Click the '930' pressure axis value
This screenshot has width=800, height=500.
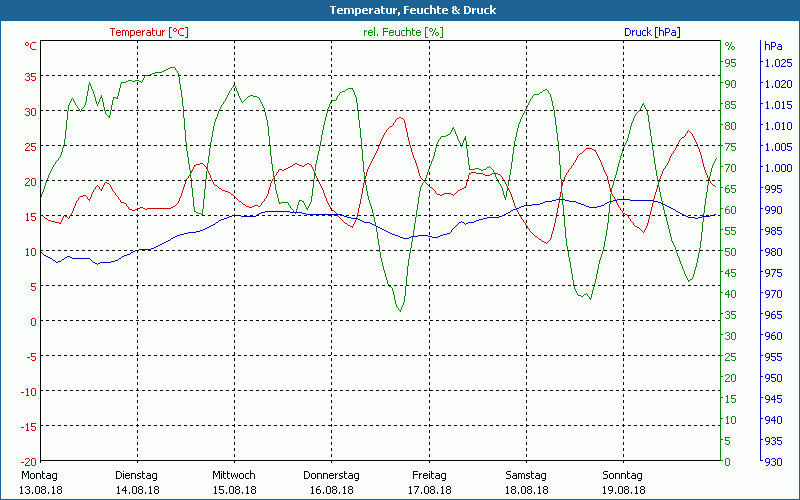point(773,462)
